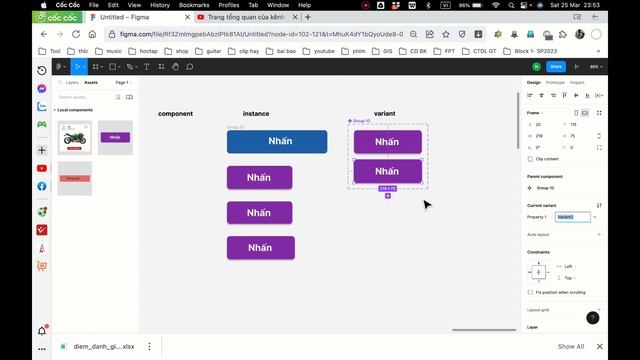Viewport: 640px width, 360px height.
Task: Open the zoom level dropdown
Action: pos(596,67)
